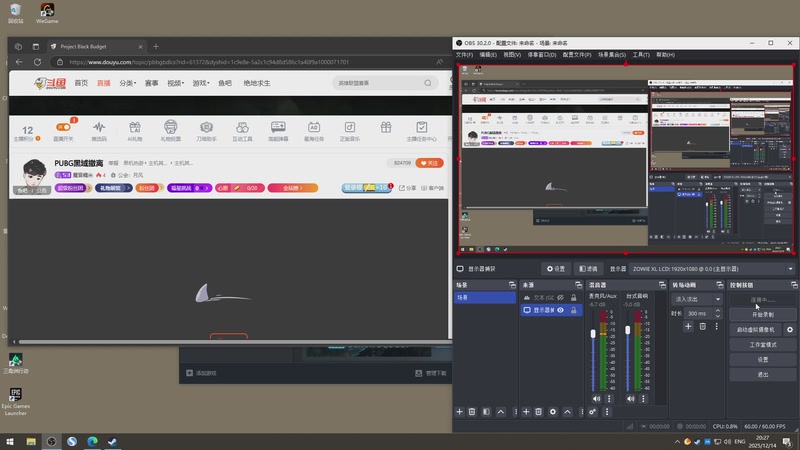Click the browser horizontal scrollbar
Screen dimensions: 800x450
click(x=234, y=342)
